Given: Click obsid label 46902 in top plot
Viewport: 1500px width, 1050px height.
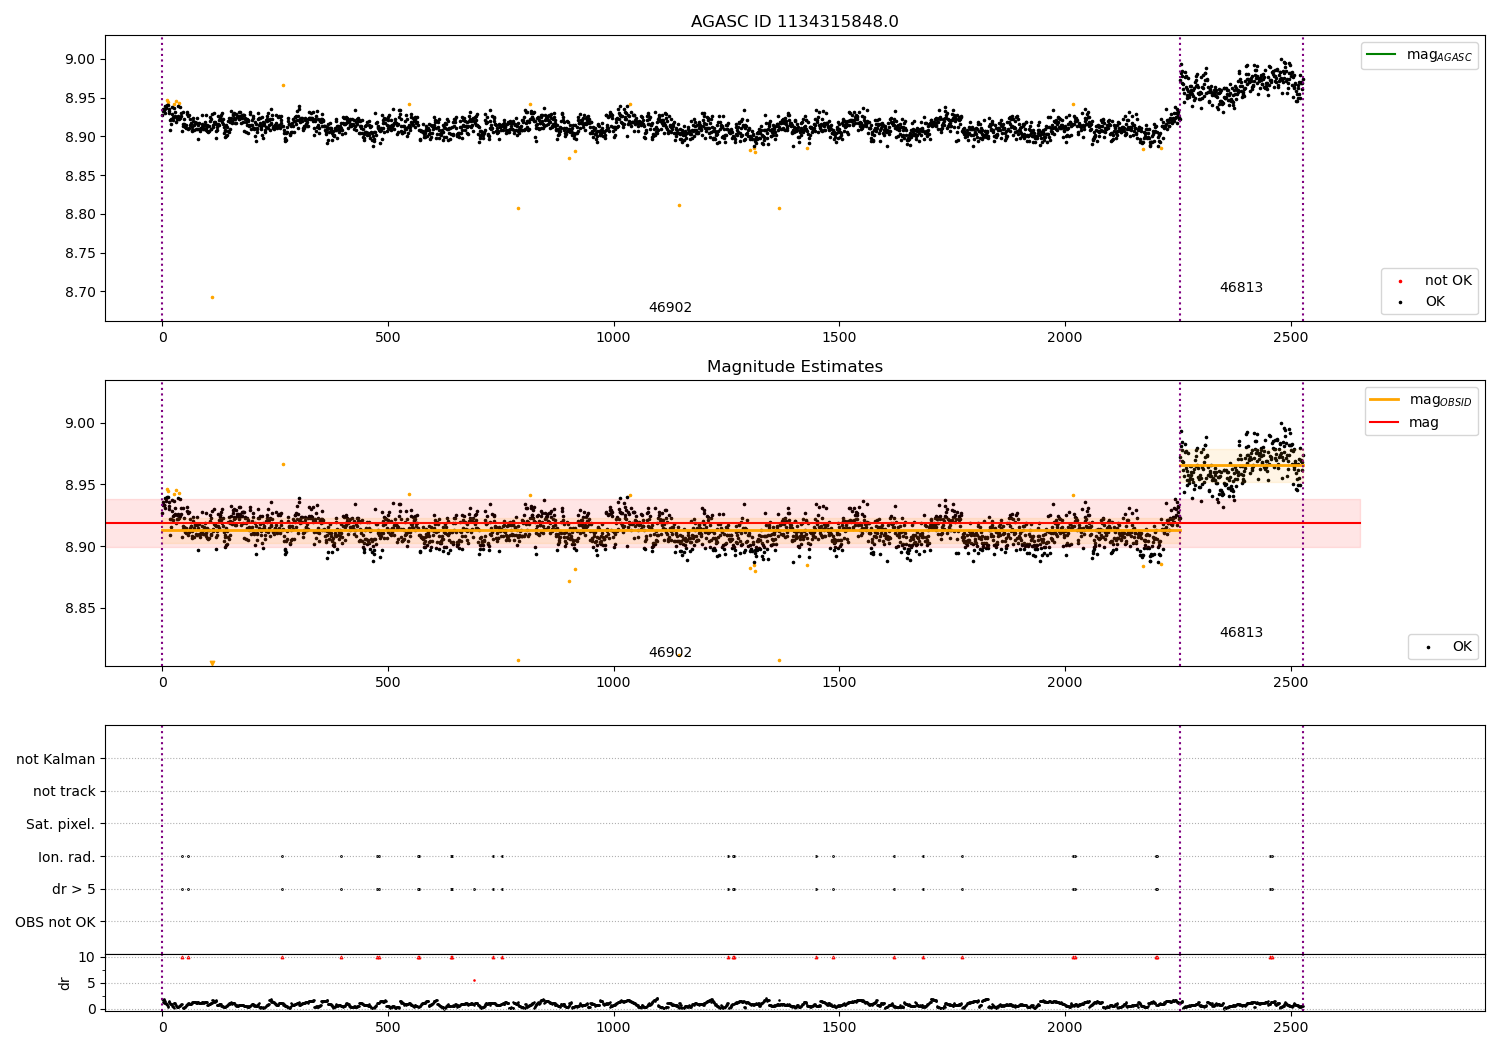Looking at the screenshot, I should coord(670,308).
